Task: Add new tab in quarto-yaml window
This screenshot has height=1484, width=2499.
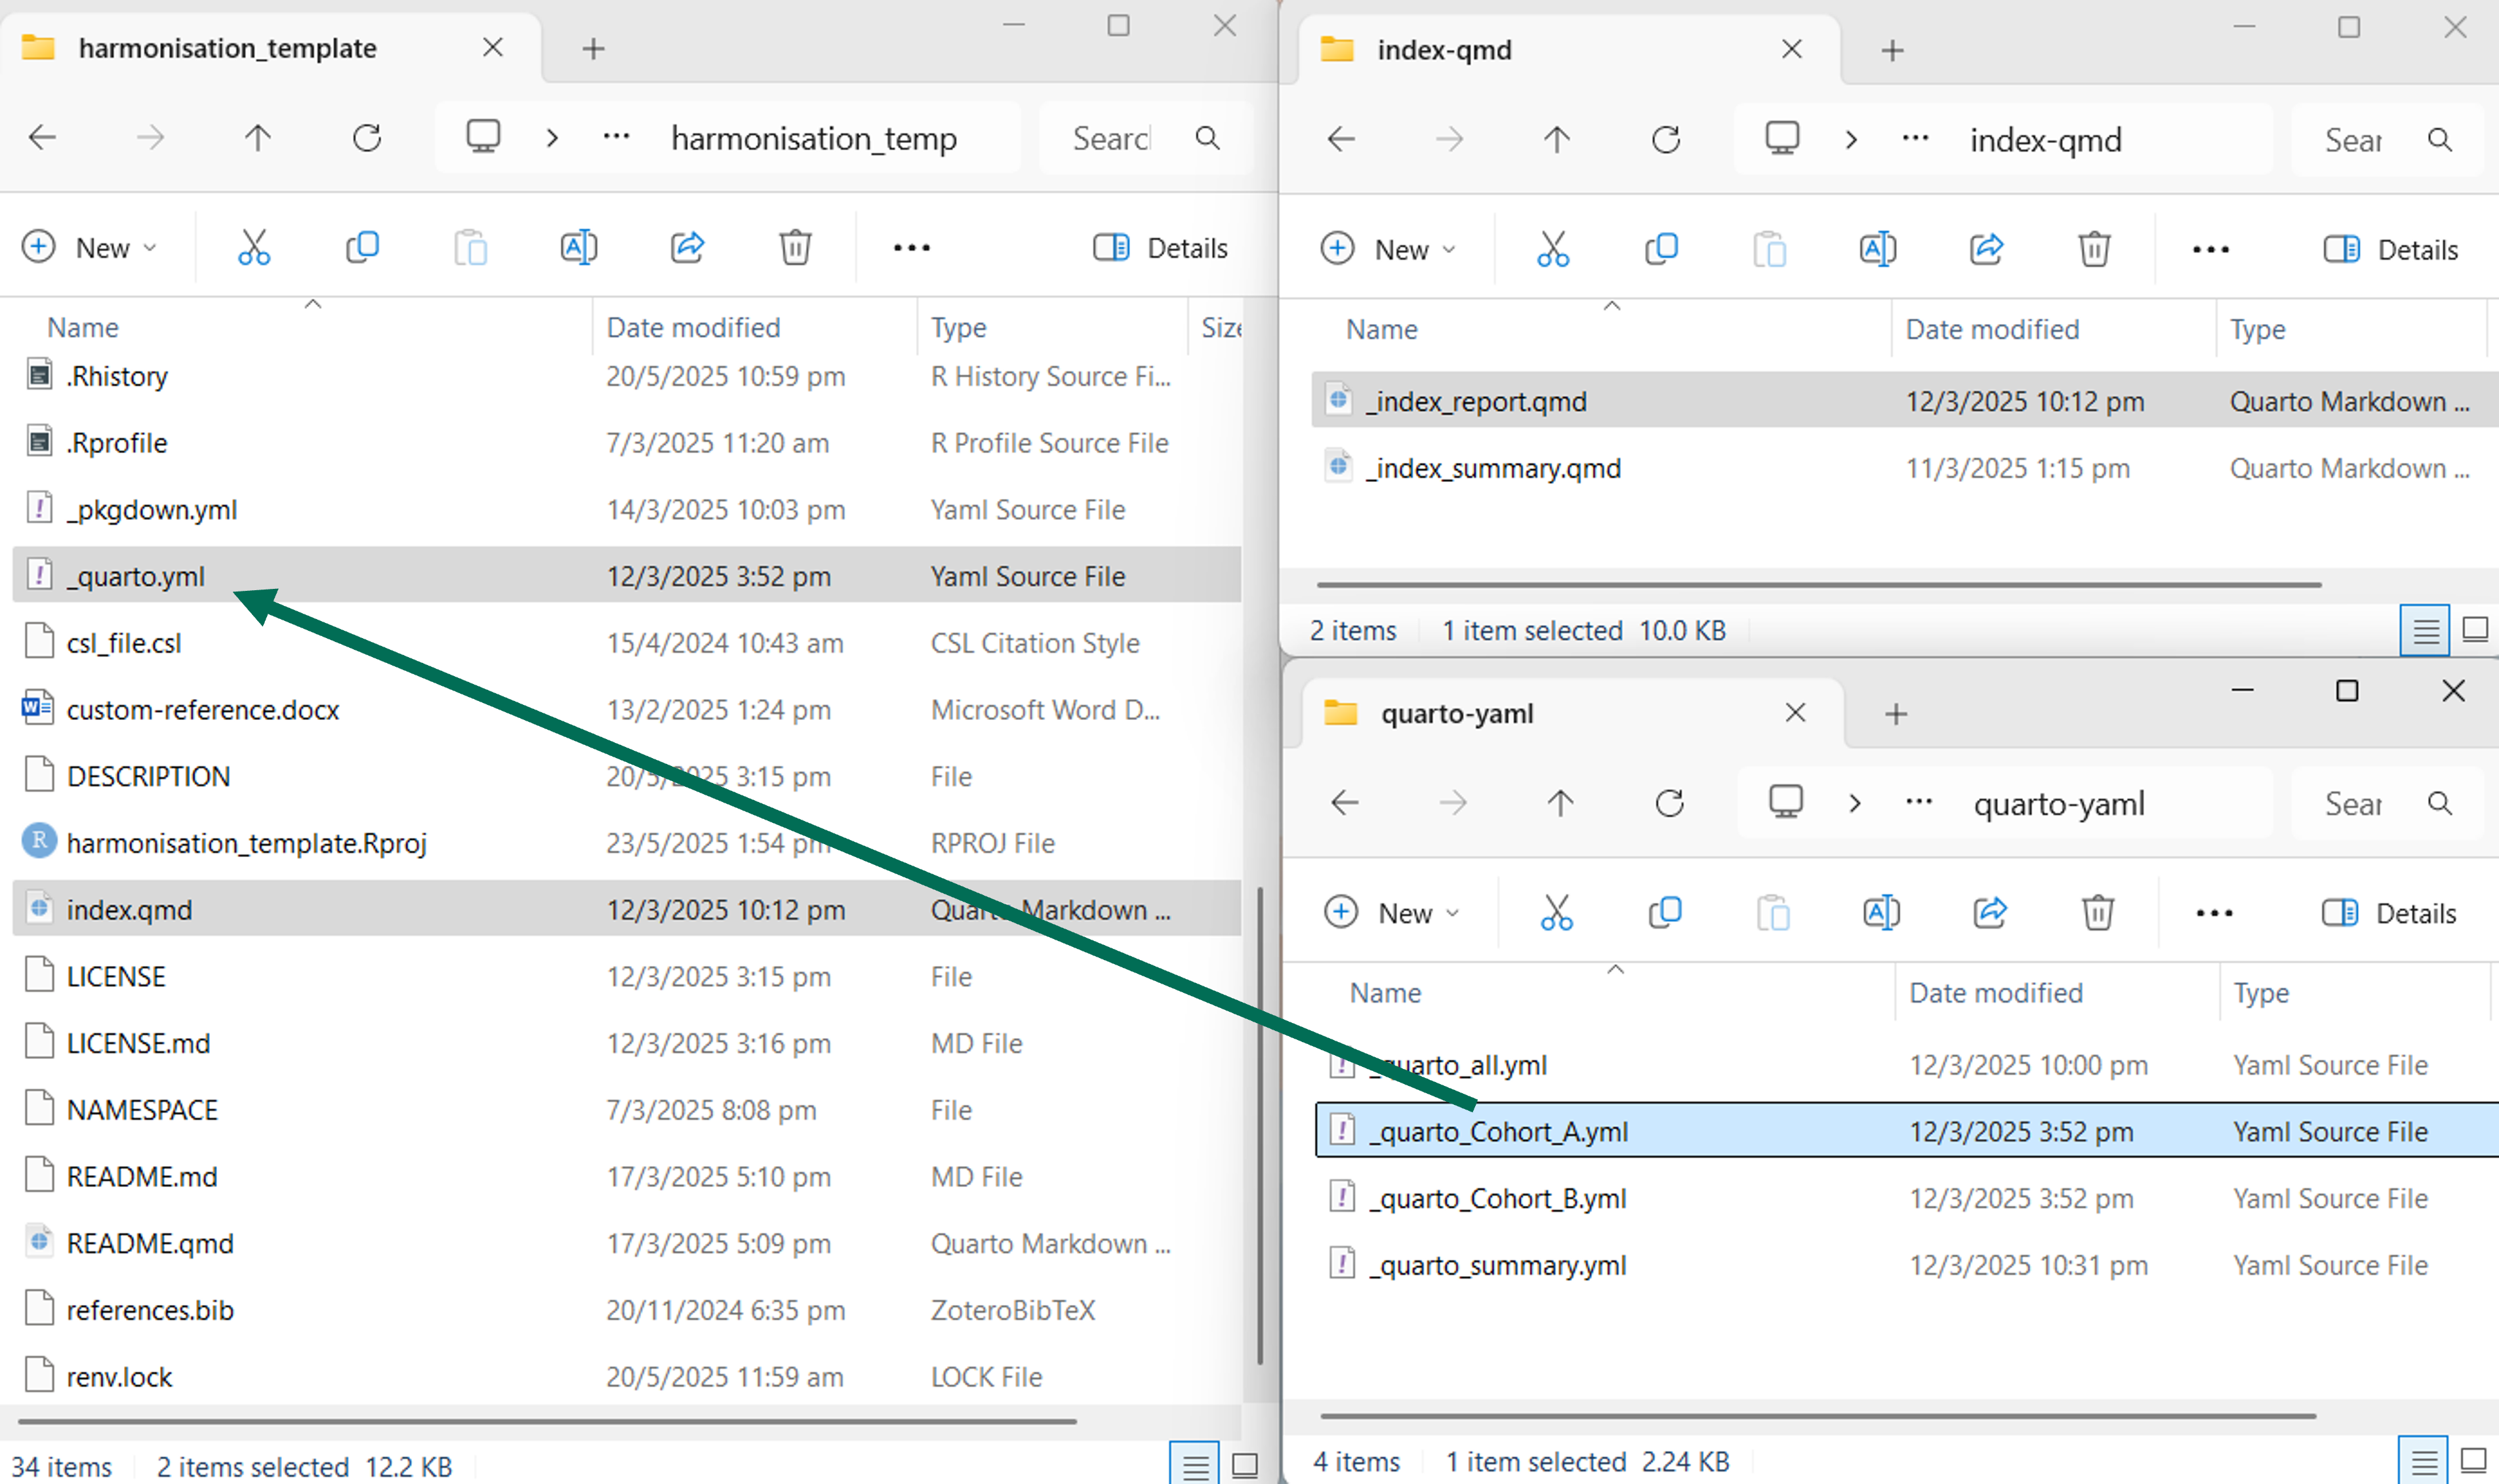Action: click(1896, 714)
